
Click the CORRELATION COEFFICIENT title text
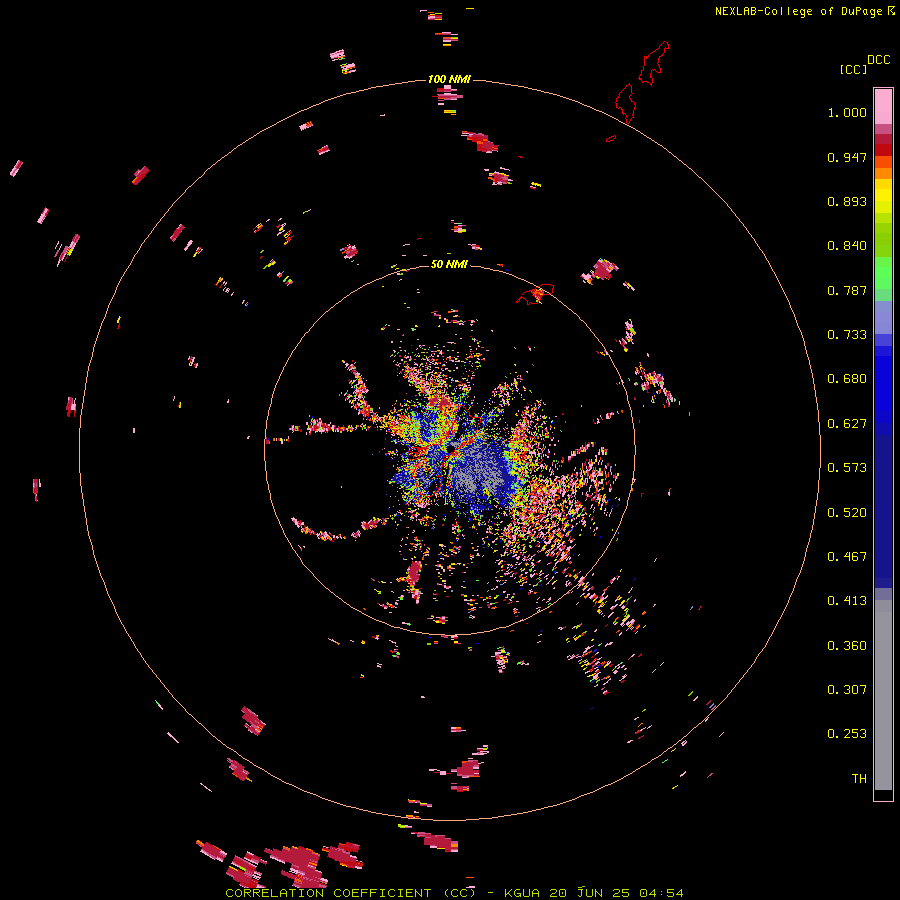tap(350, 893)
